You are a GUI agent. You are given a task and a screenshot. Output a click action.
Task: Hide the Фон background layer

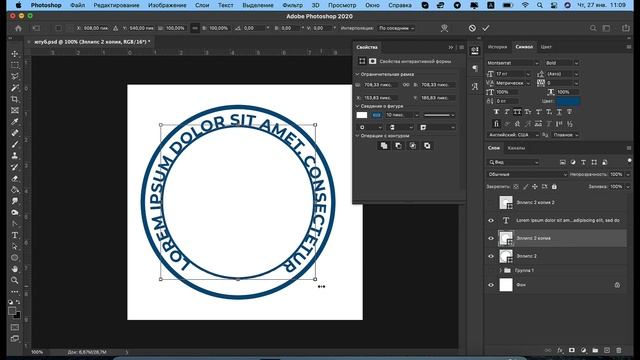coord(491,285)
